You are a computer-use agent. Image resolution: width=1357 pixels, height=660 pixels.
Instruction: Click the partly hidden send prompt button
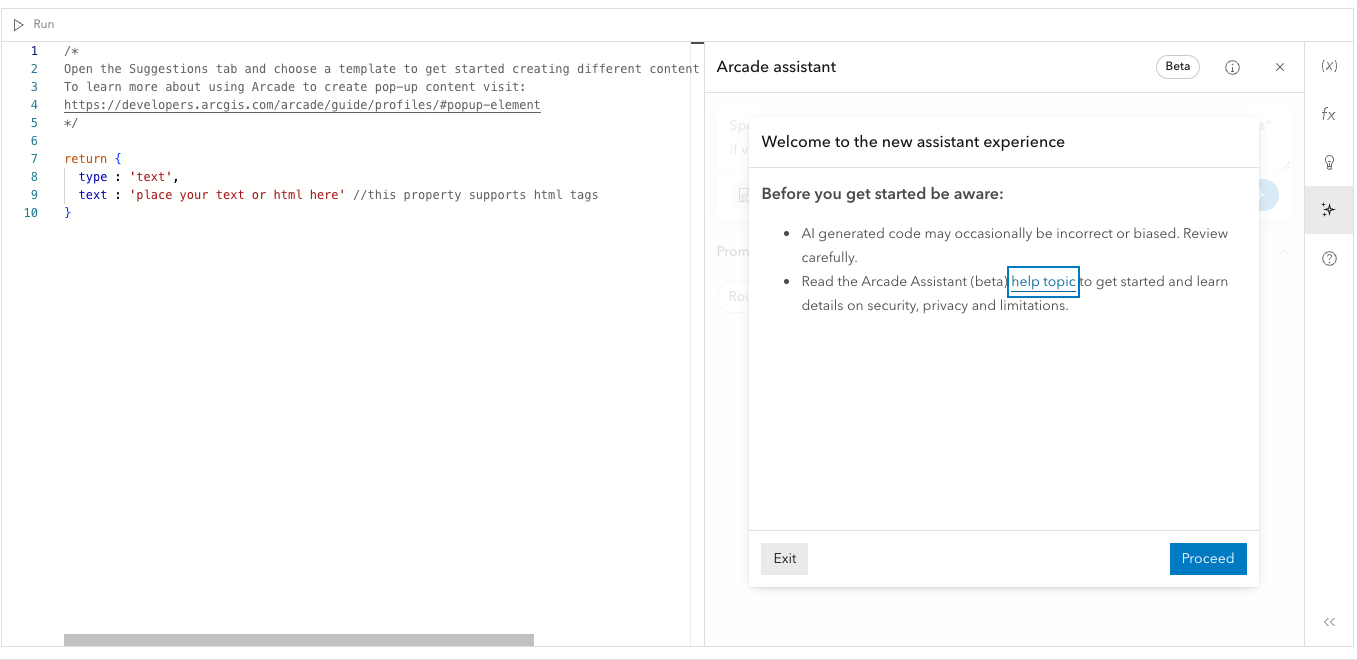[x=1268, y=195]
